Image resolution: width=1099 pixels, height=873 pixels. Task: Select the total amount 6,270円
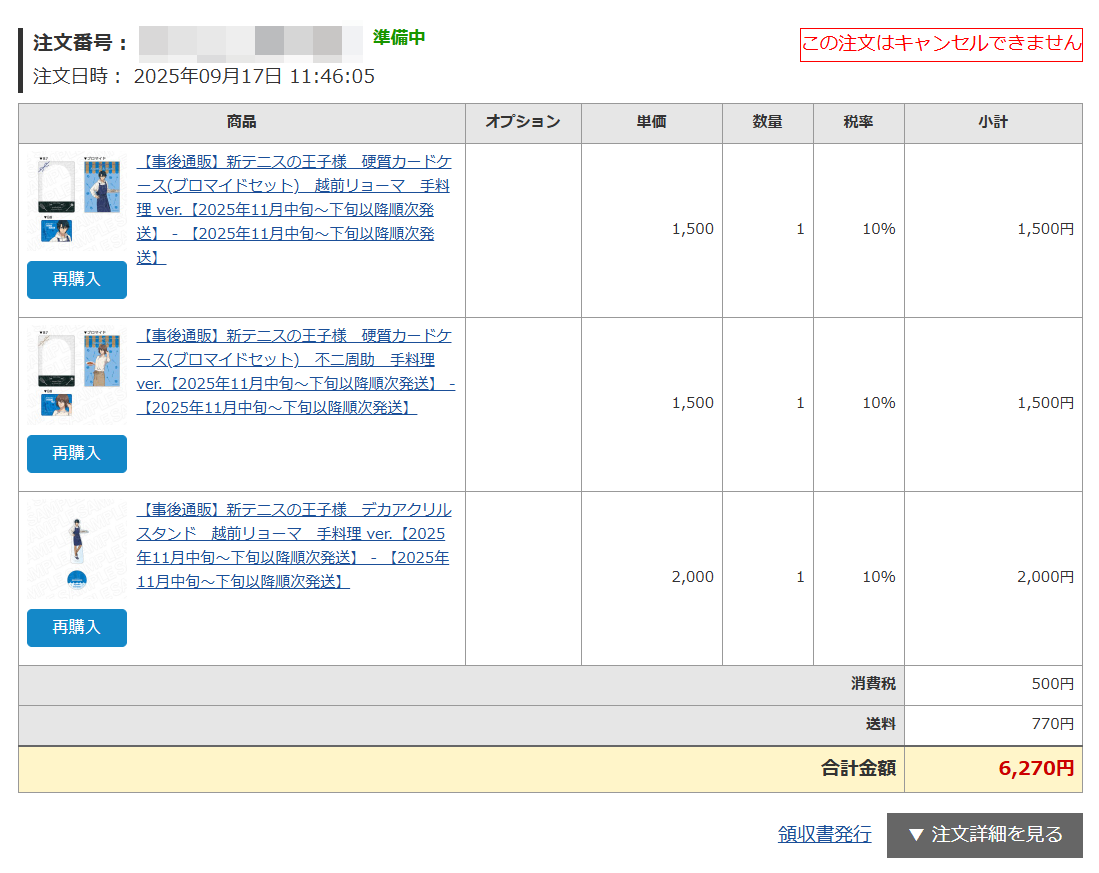click(x=1036, y=769)
